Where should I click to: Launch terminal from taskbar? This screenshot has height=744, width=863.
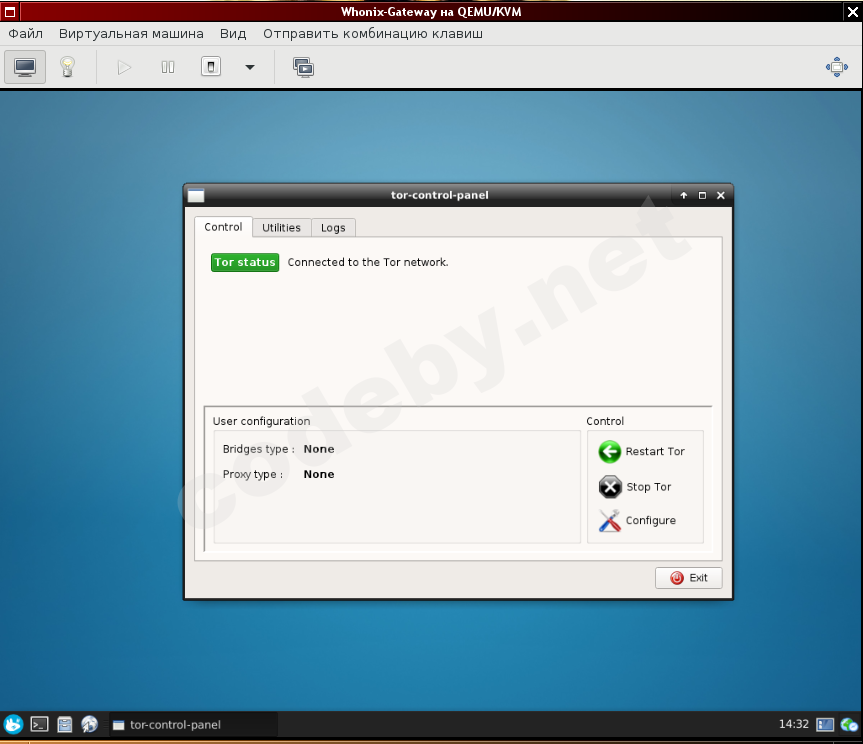coord(39,724)
